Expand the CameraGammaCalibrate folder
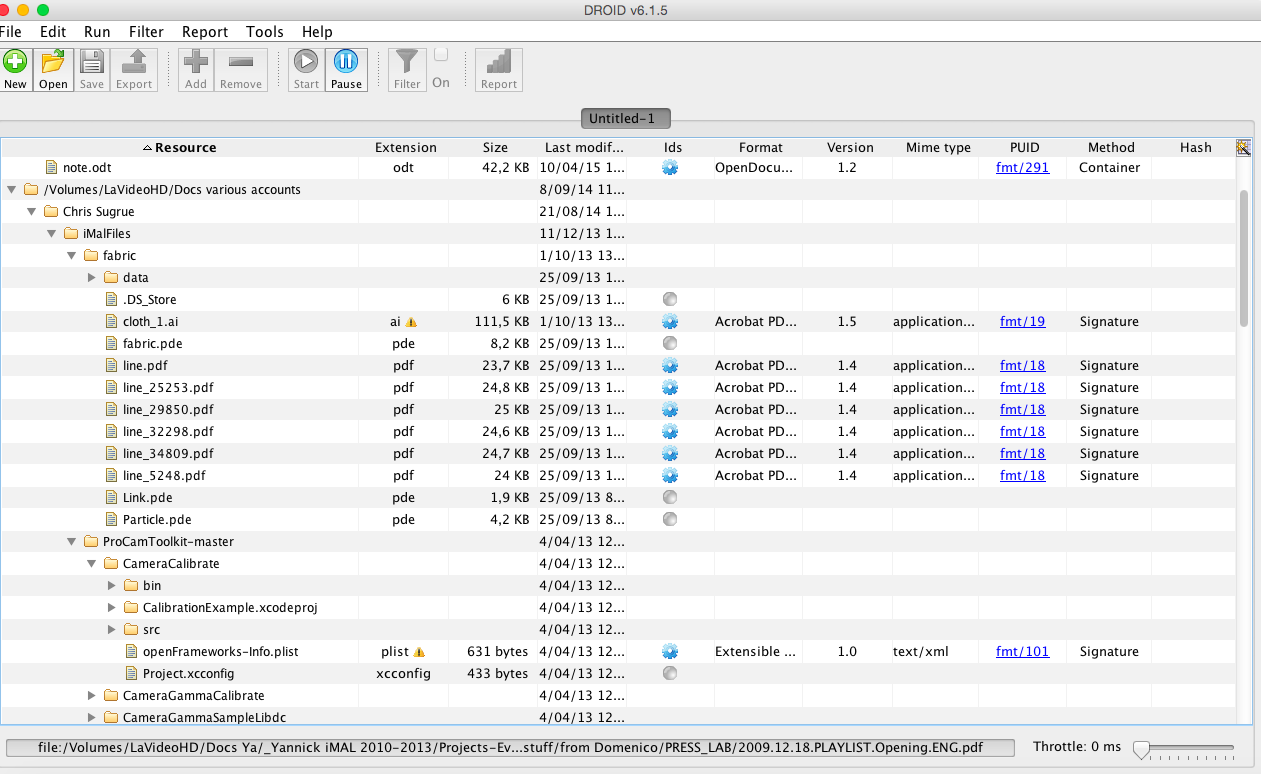 pos(92,696)
